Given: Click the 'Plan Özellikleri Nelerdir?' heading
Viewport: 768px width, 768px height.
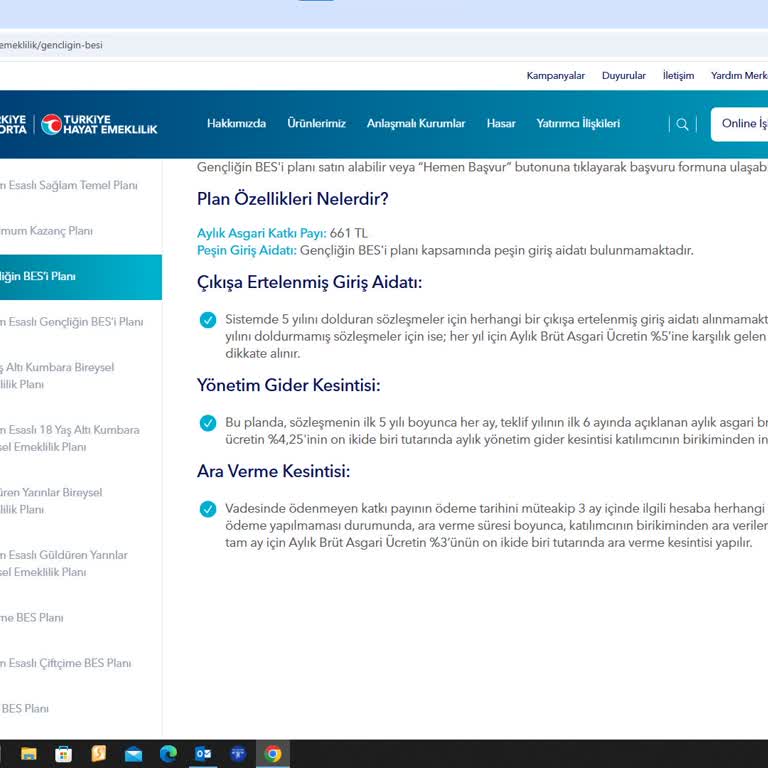Looking at the screenshot, I should click(x=292, y=199).
